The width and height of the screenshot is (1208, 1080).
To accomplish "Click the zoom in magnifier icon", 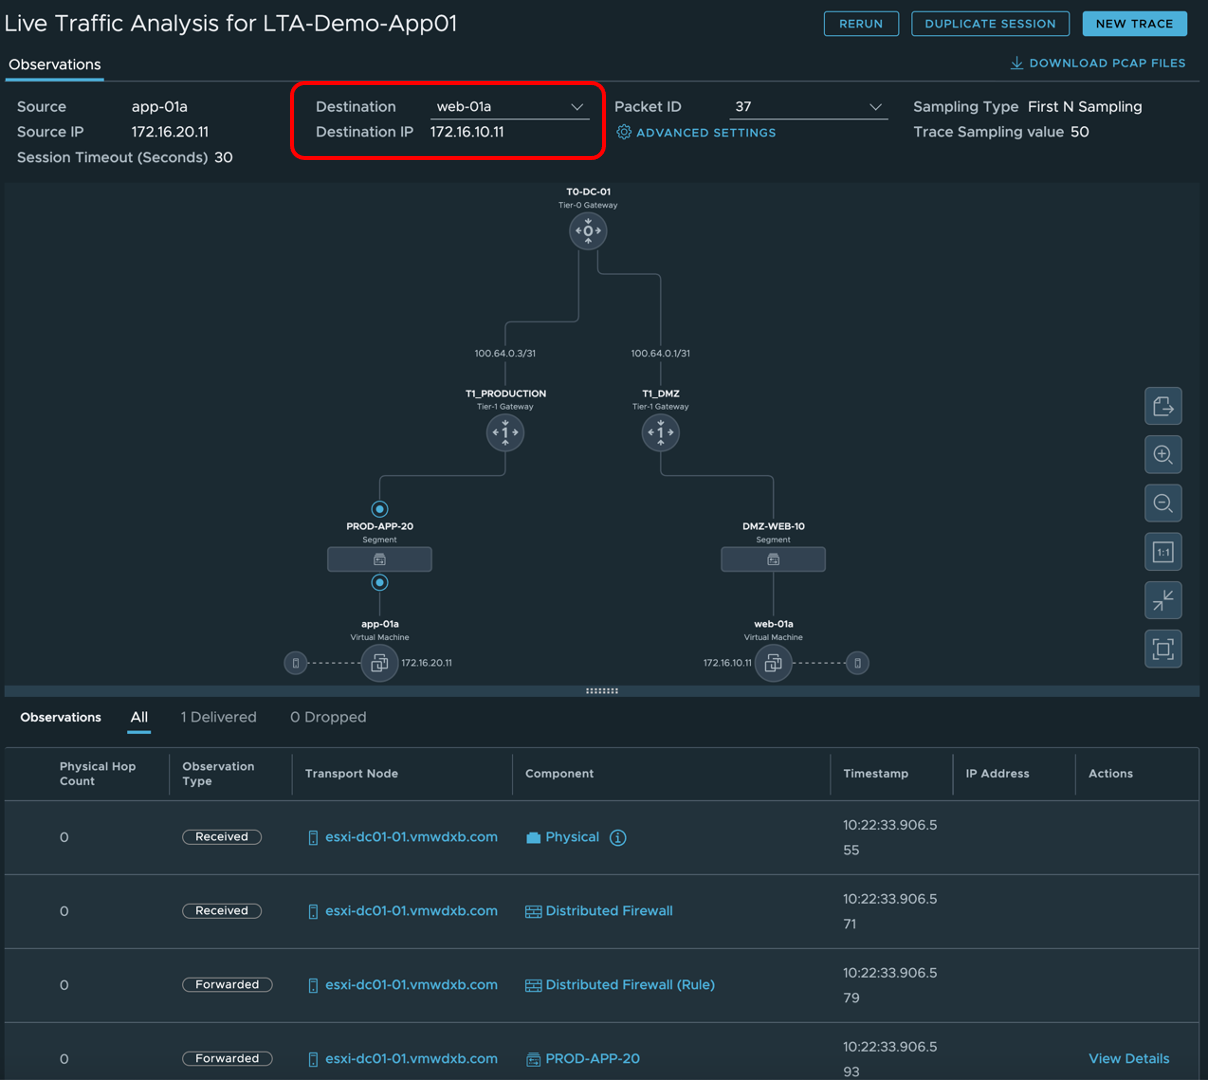I will pyautogui.click(x=1163, y=455).
